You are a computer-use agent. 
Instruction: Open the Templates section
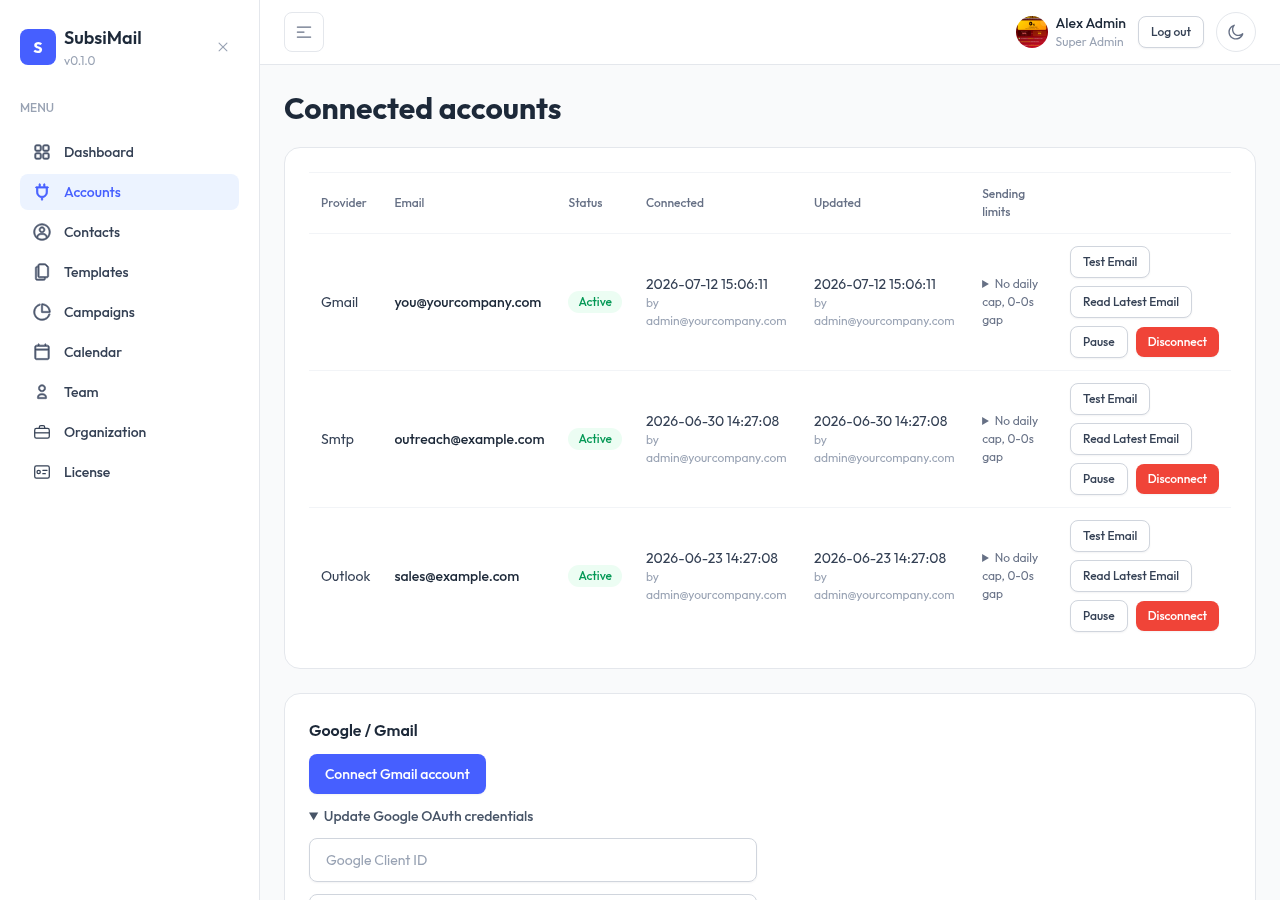pyautogui.click(x=129, y=272)
